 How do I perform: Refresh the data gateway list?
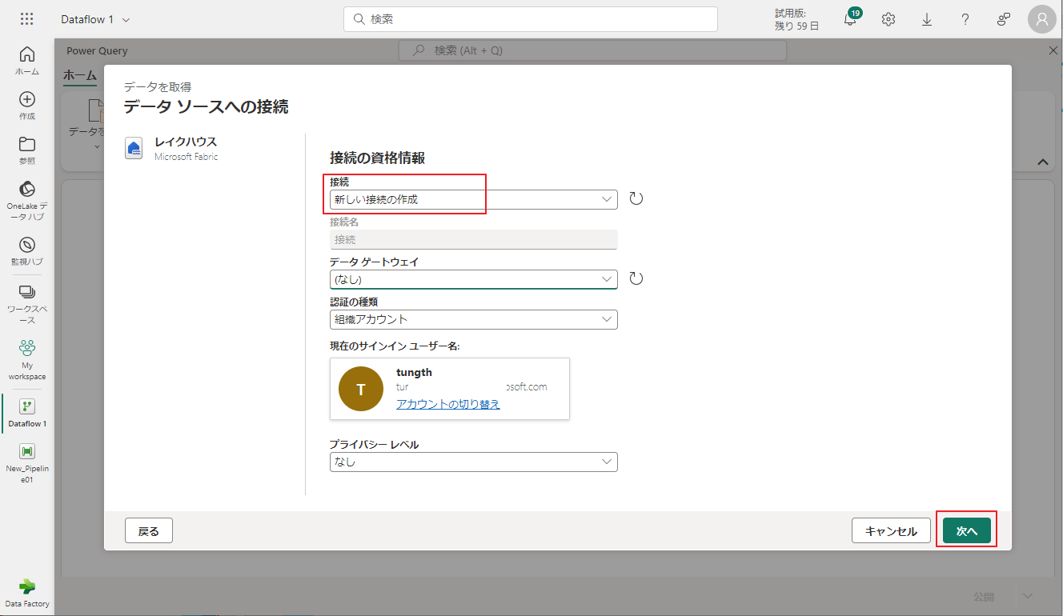click(x=636, y=279)
